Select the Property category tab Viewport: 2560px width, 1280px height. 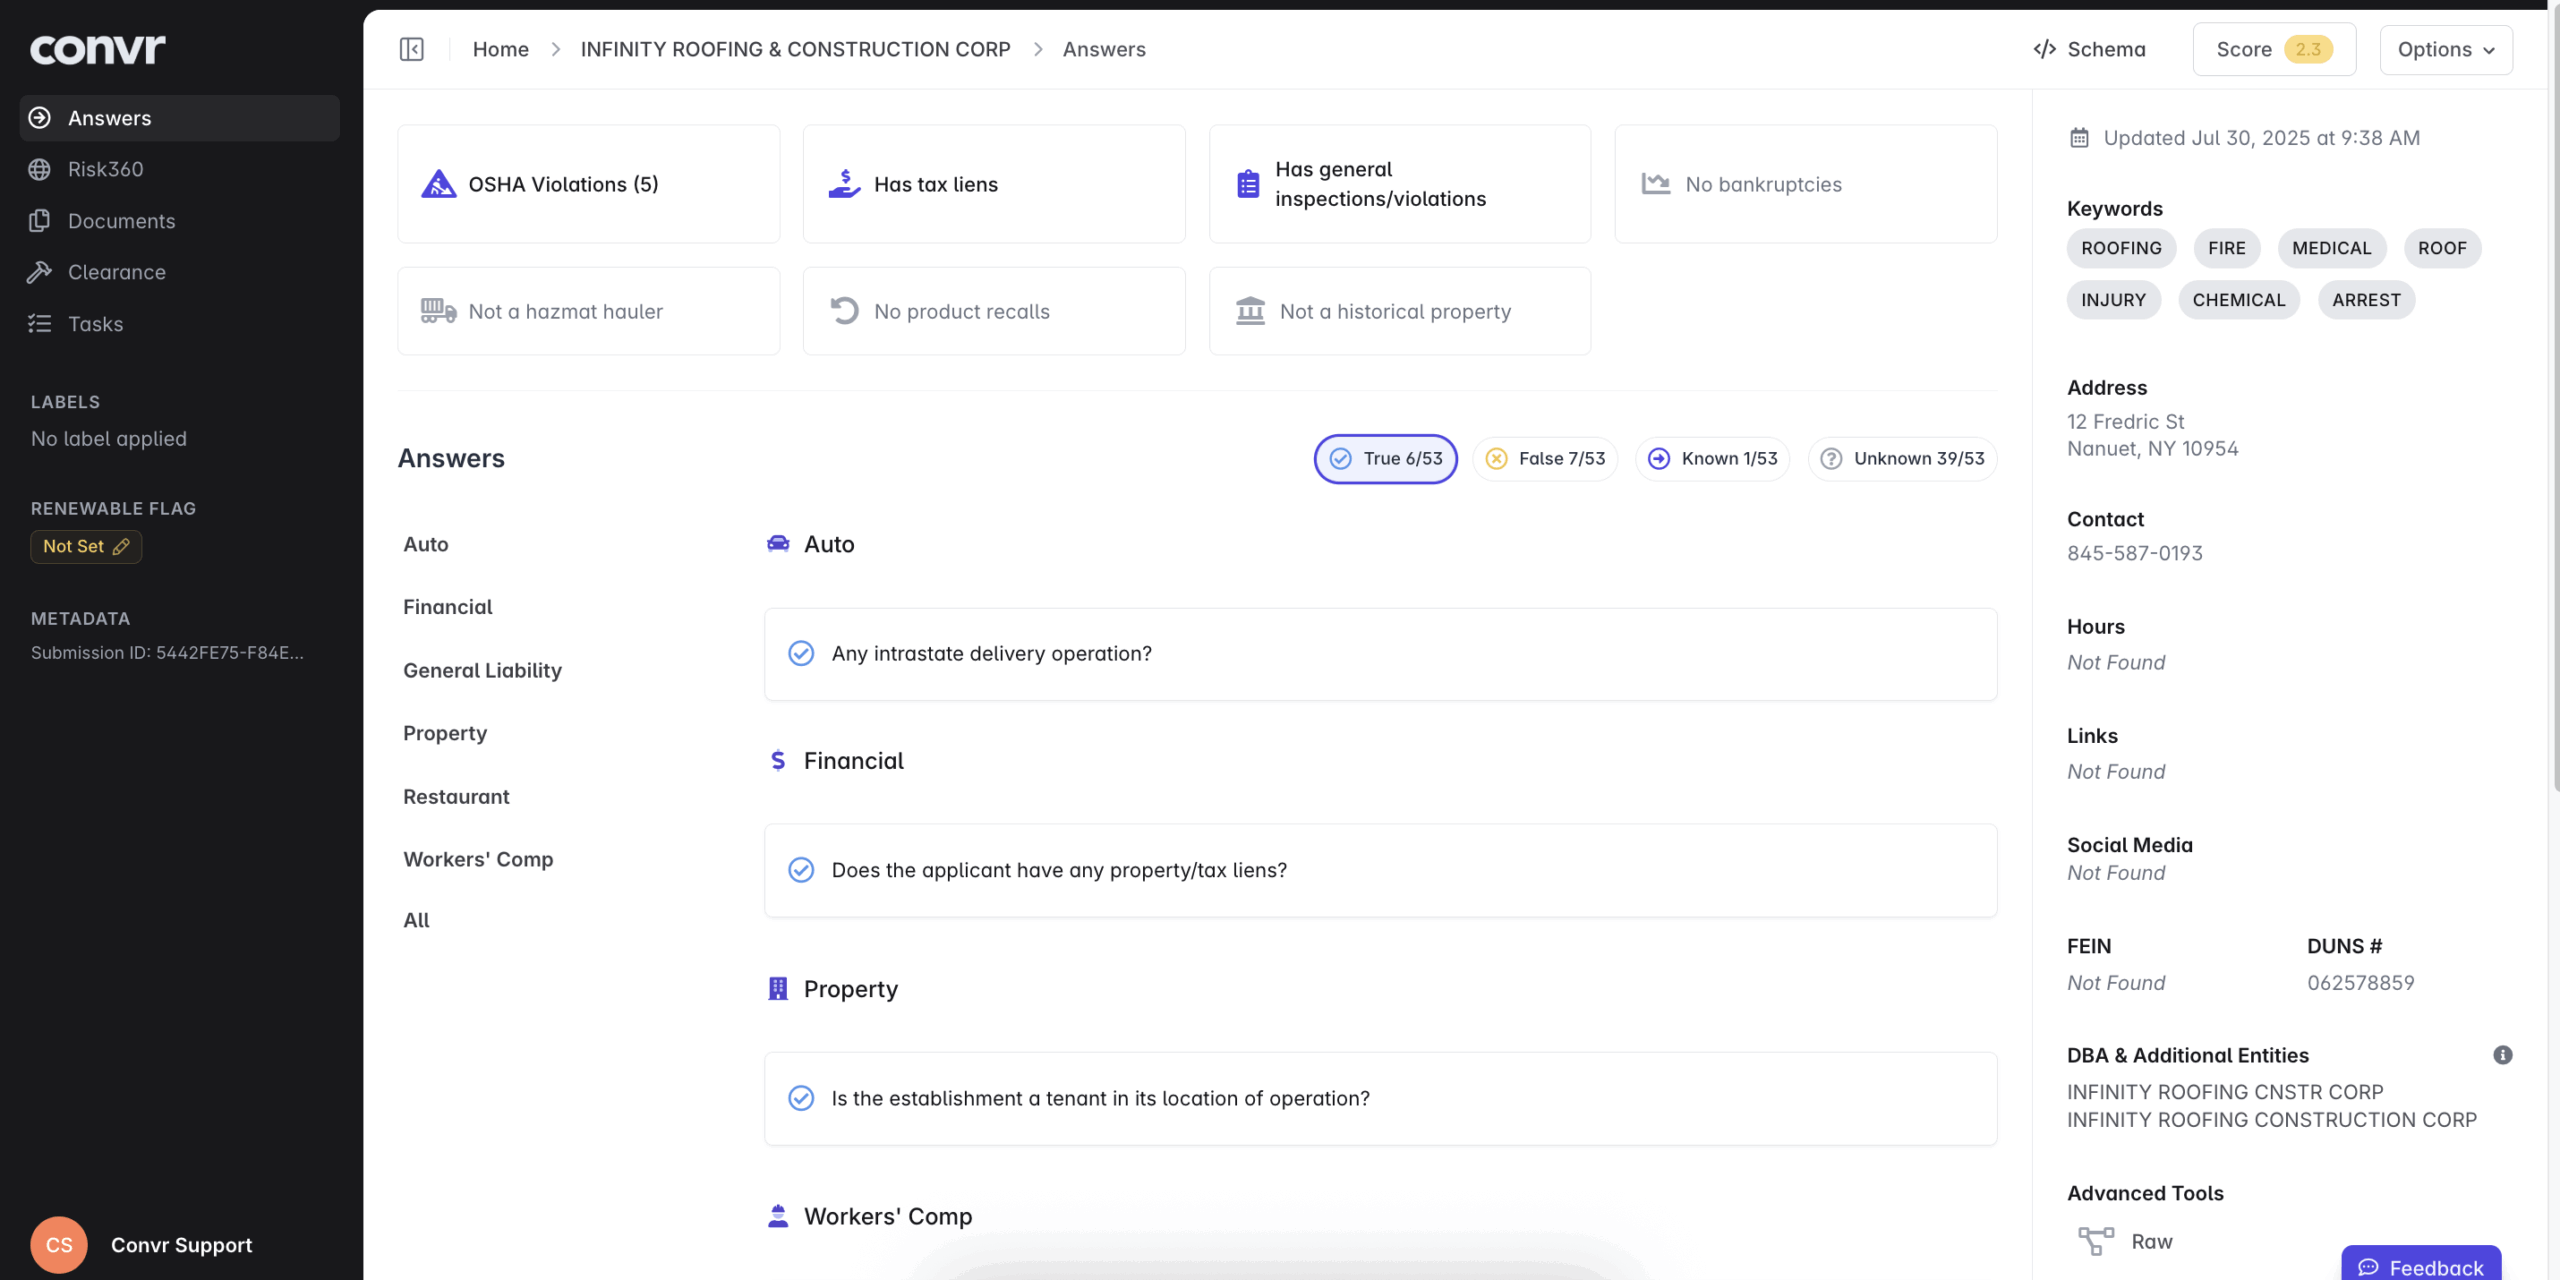445,733
